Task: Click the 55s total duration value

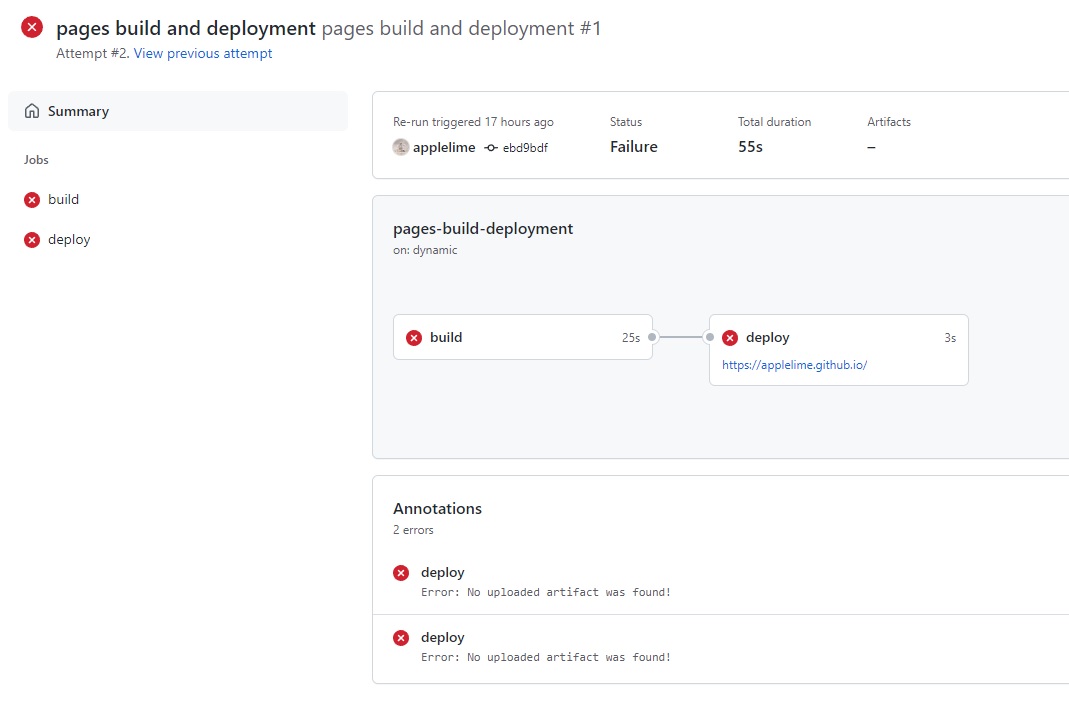Action: [750, 147]
